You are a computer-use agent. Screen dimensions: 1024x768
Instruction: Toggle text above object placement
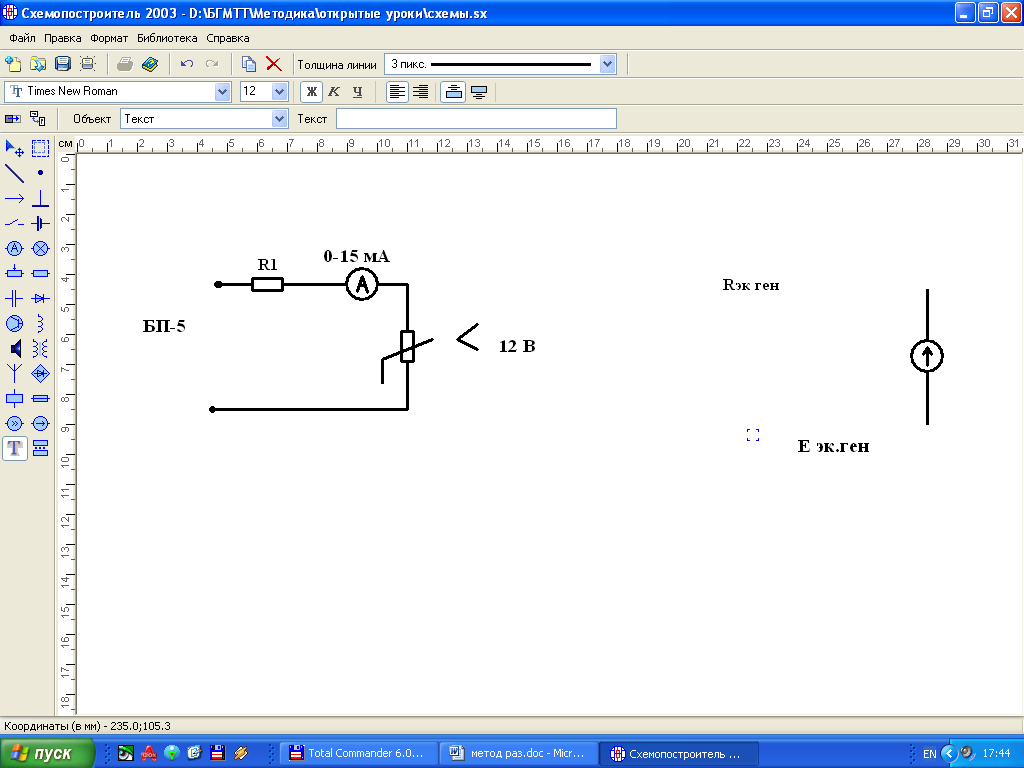453,92
